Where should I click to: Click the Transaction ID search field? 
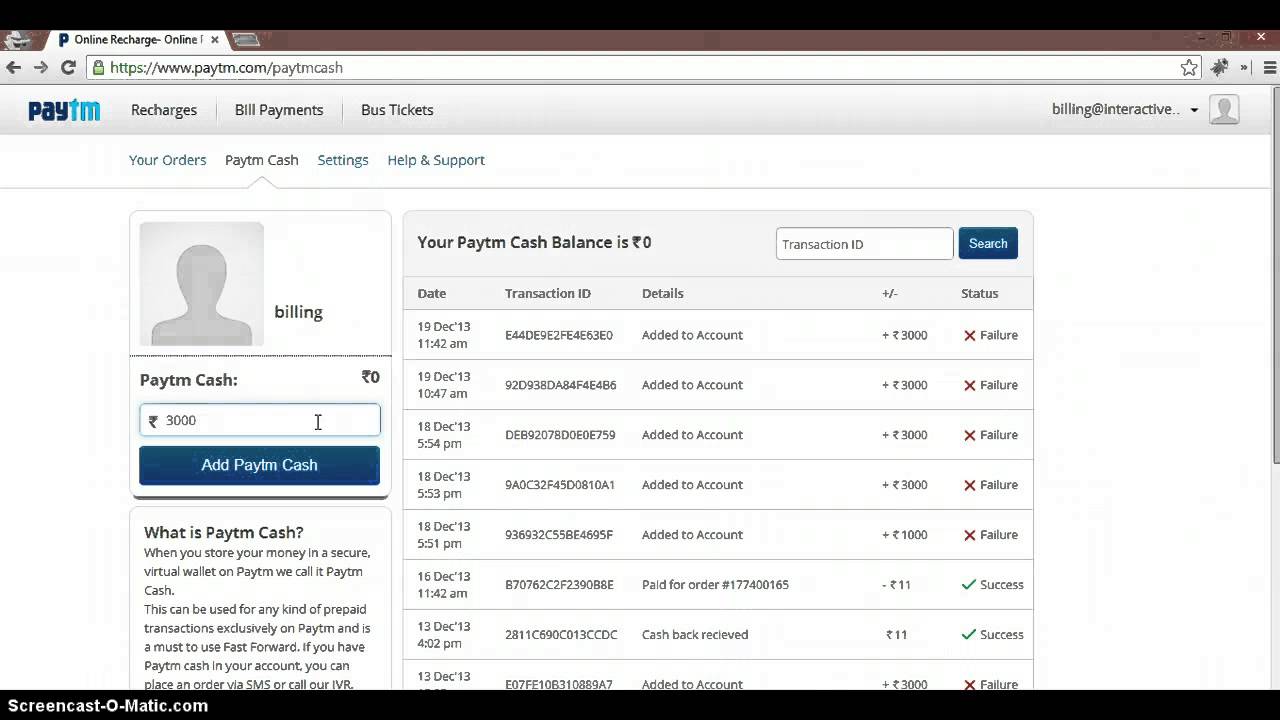coord(864,244)
